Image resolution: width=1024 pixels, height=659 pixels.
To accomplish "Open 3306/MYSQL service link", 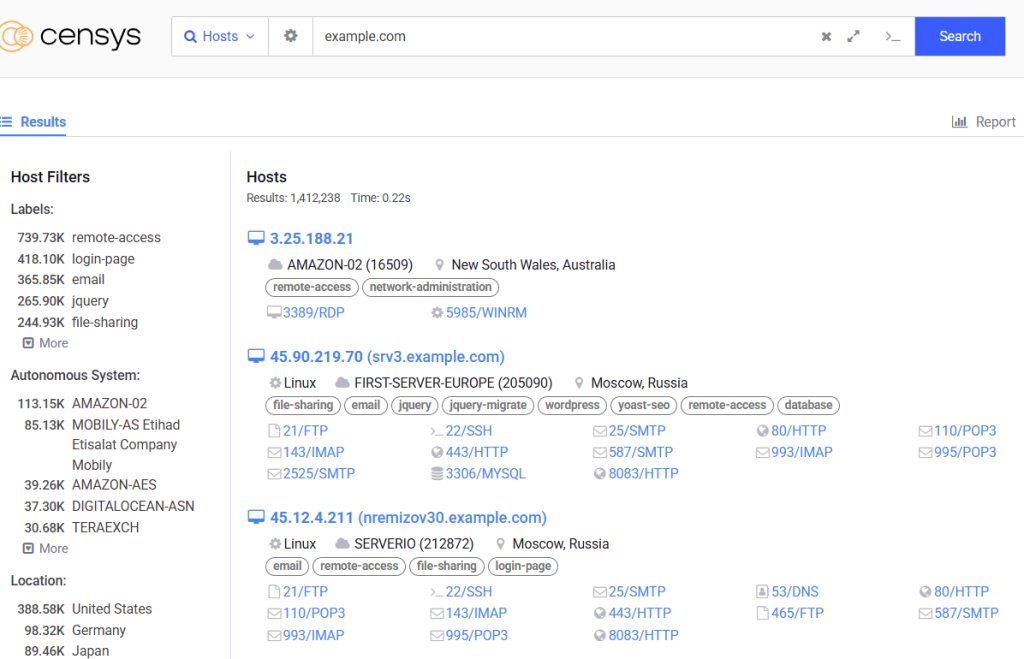I will point(485,474).
